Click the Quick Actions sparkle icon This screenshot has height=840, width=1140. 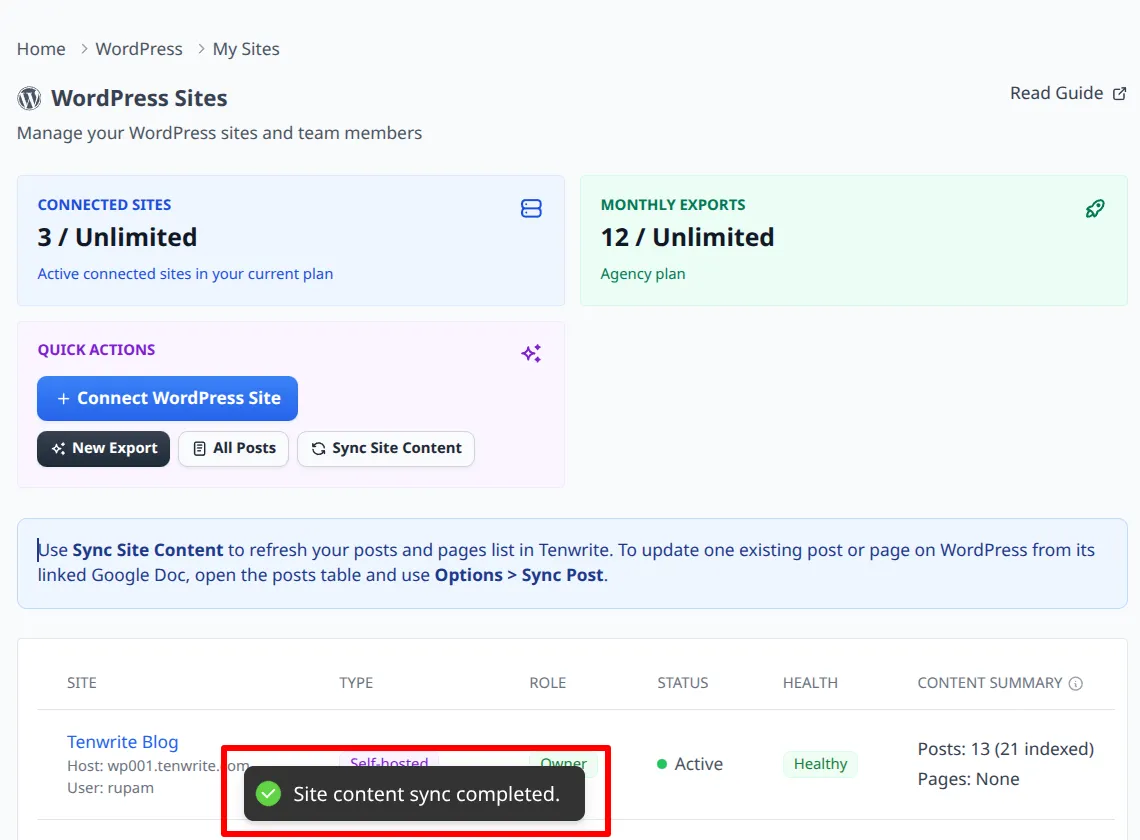click(531, 353)
